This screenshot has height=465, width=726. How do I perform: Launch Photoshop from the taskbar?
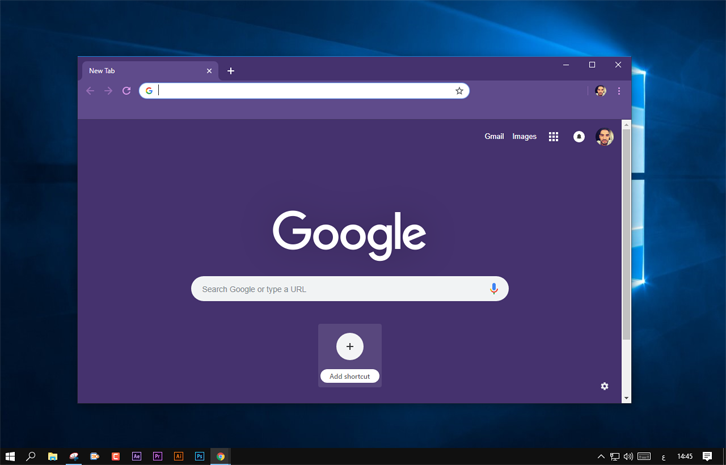click(200, 456)
